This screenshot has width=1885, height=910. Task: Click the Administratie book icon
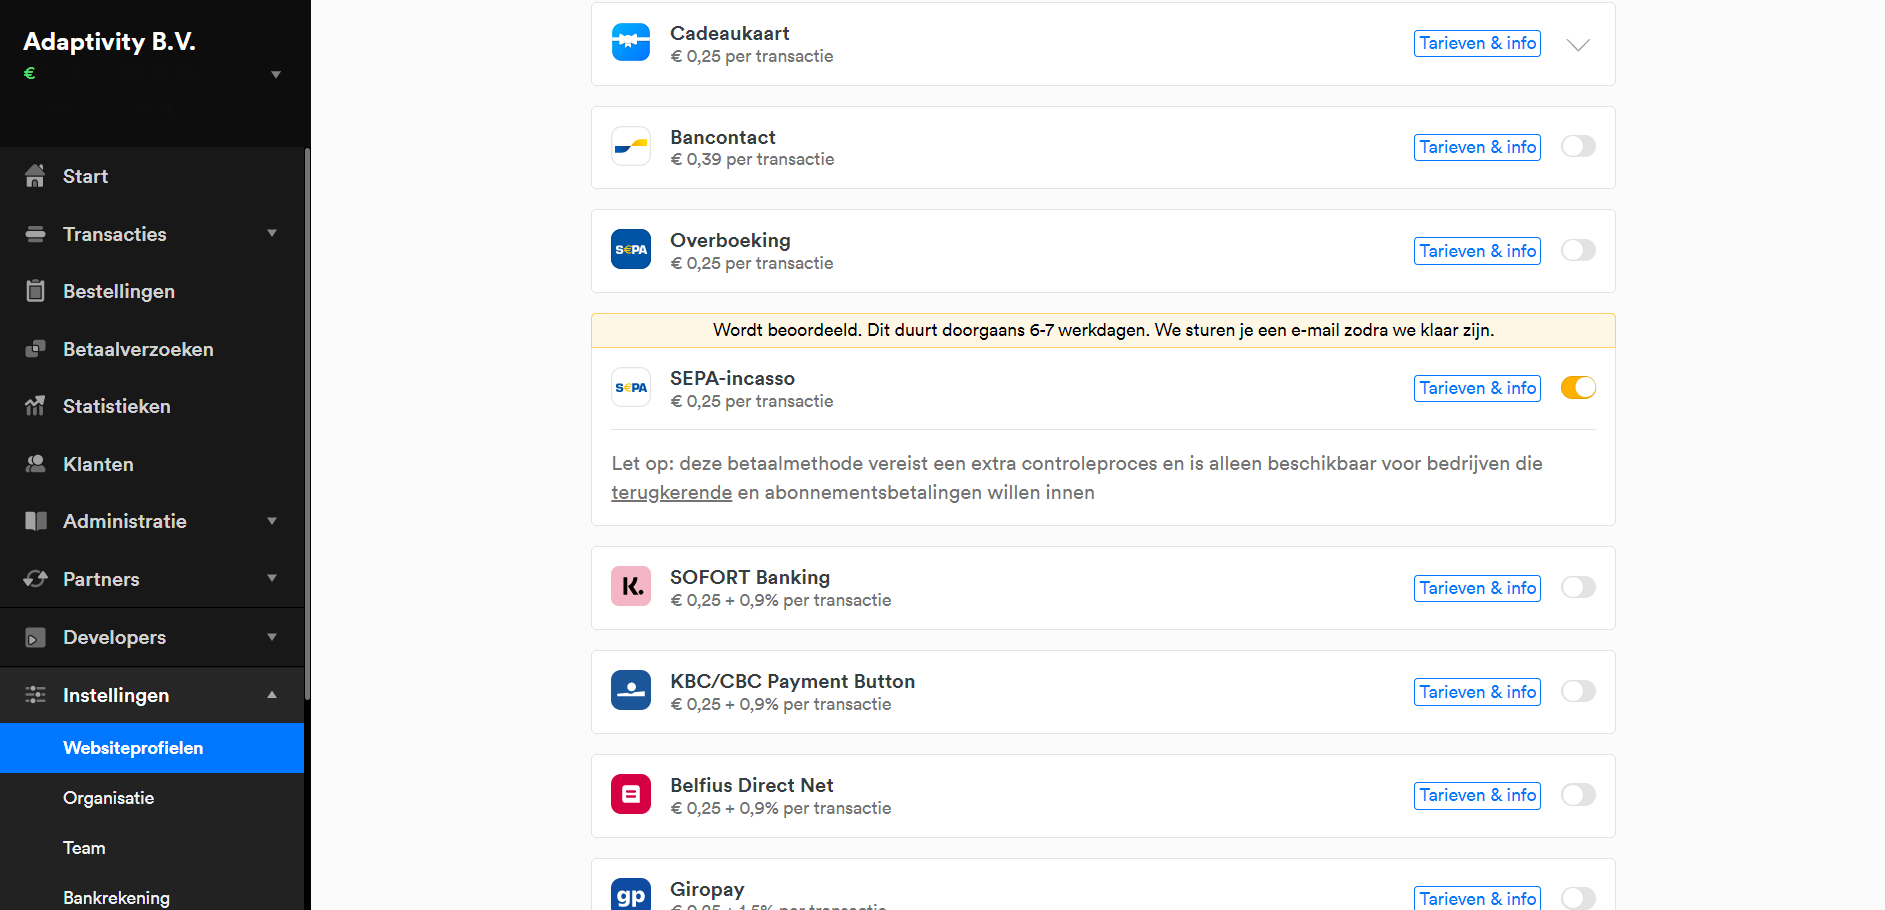35,521
